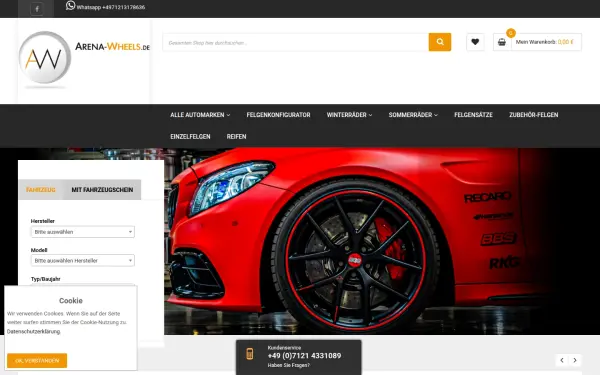Select the Fahrzeug tab
The image size is (600, 375).
tap(41, 190)
